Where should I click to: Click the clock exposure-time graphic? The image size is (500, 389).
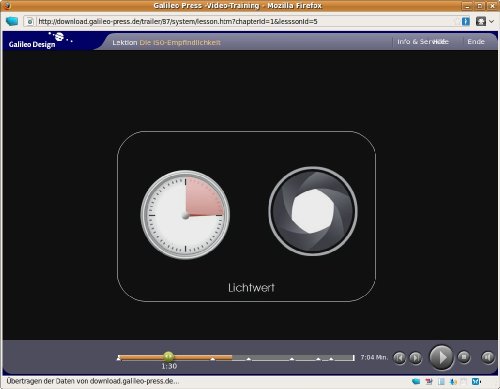(185, 215)
